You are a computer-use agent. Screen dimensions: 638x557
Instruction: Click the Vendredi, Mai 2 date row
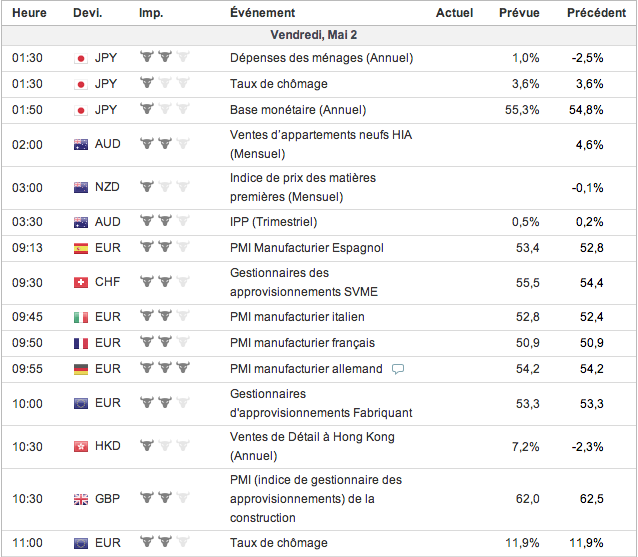[x=318, y=35]
